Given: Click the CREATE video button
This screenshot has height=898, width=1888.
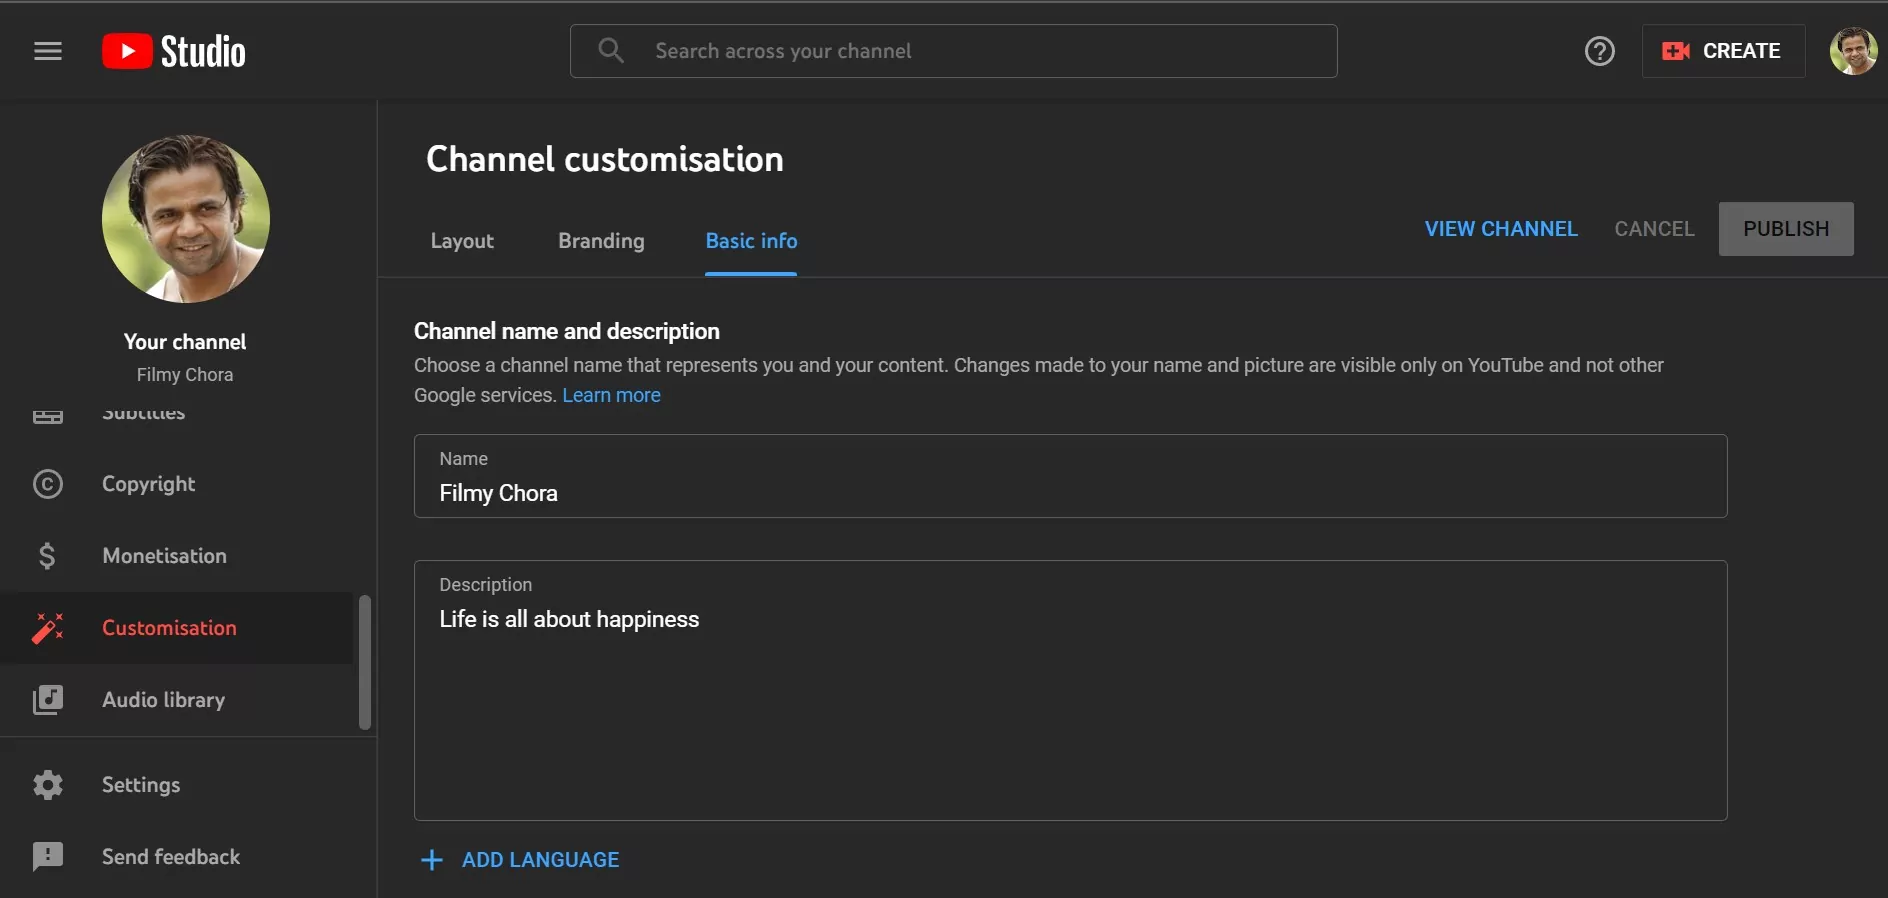Looking at the screenshot, I should click(x=1723, y=51).
